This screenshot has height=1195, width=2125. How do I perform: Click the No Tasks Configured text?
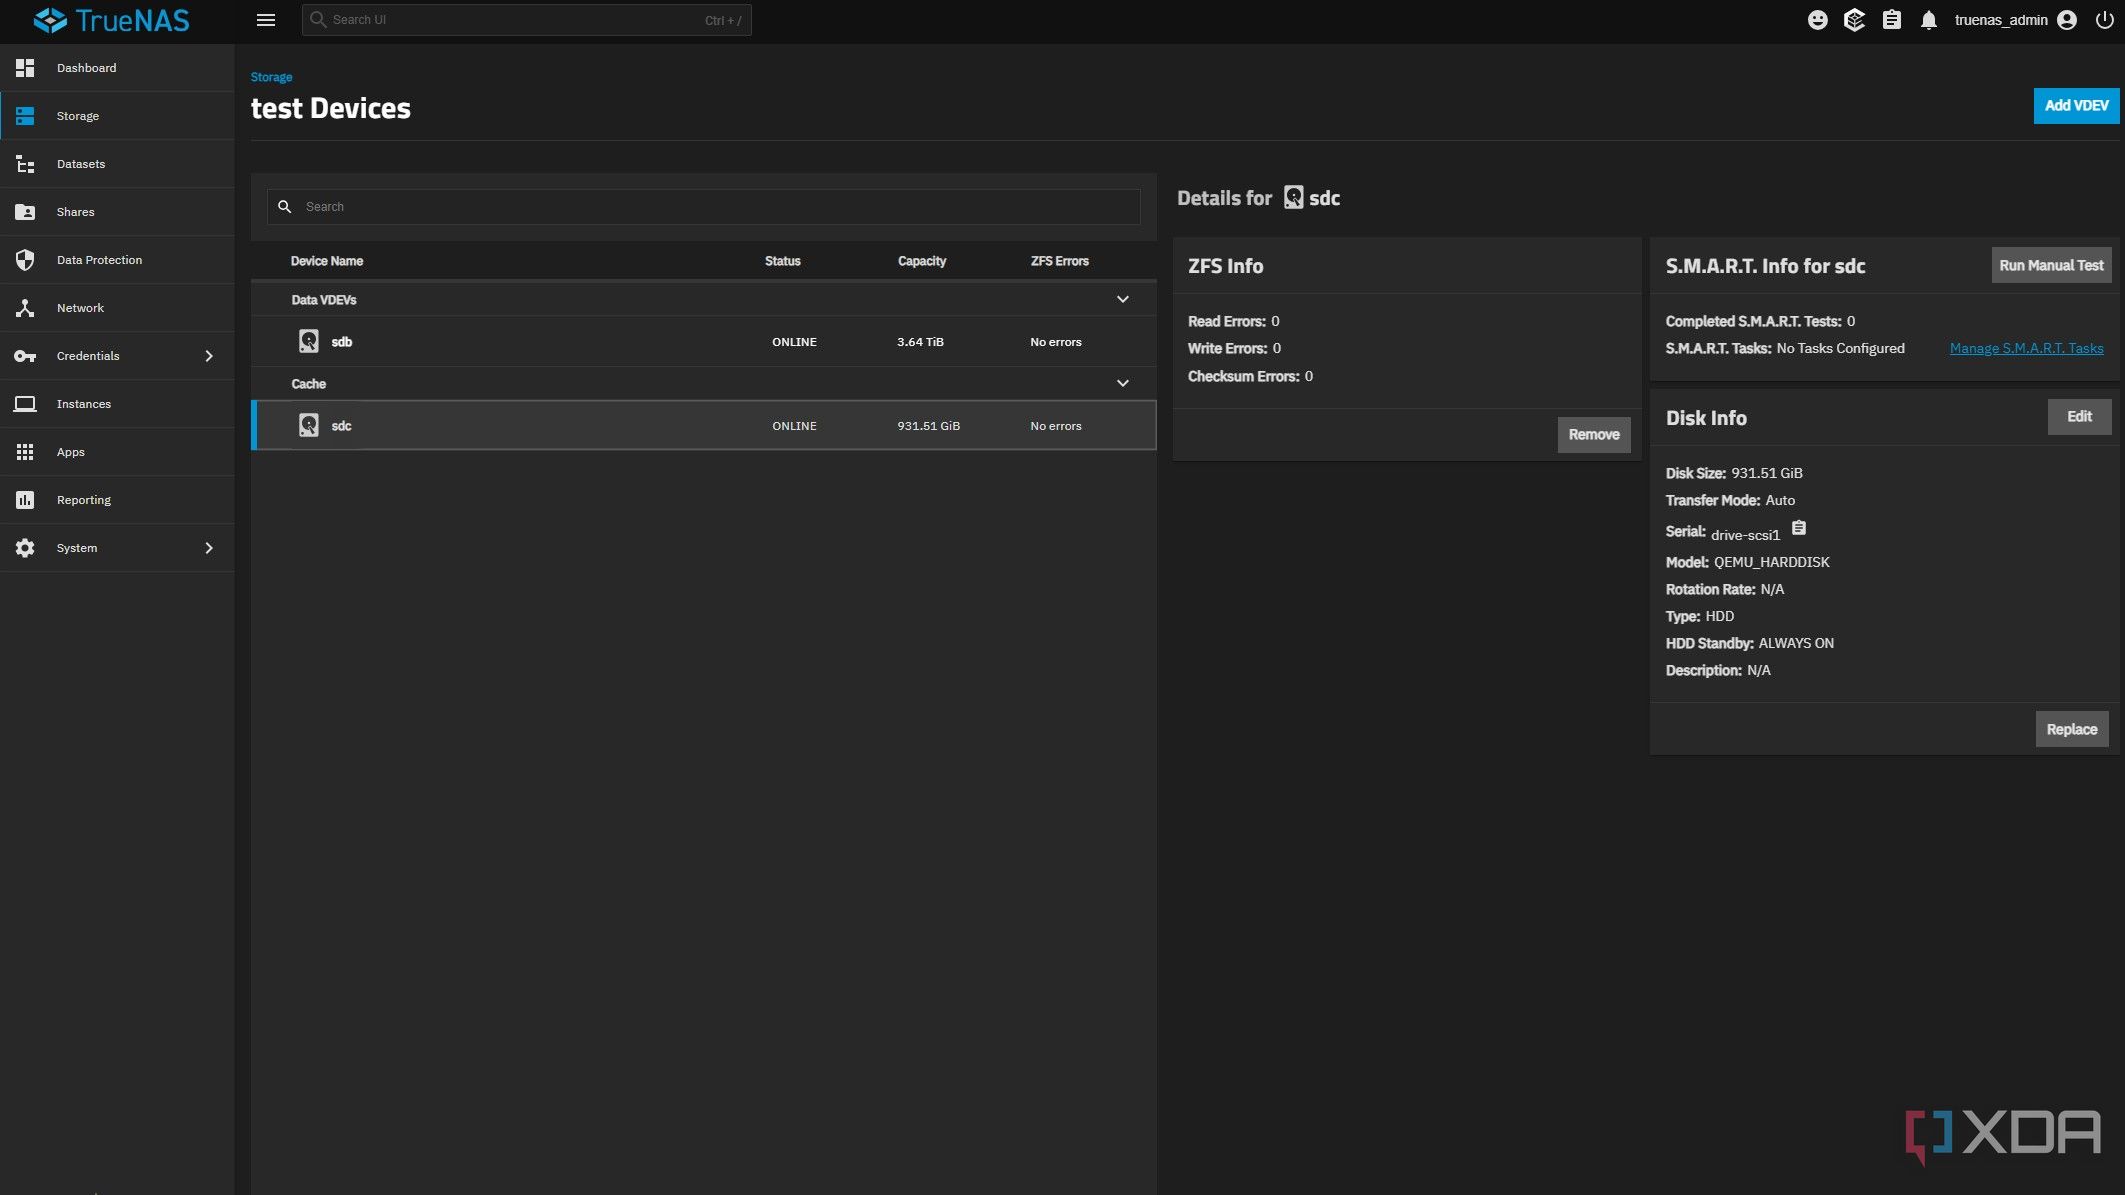pyautogui.click(x=1840, y=348)
